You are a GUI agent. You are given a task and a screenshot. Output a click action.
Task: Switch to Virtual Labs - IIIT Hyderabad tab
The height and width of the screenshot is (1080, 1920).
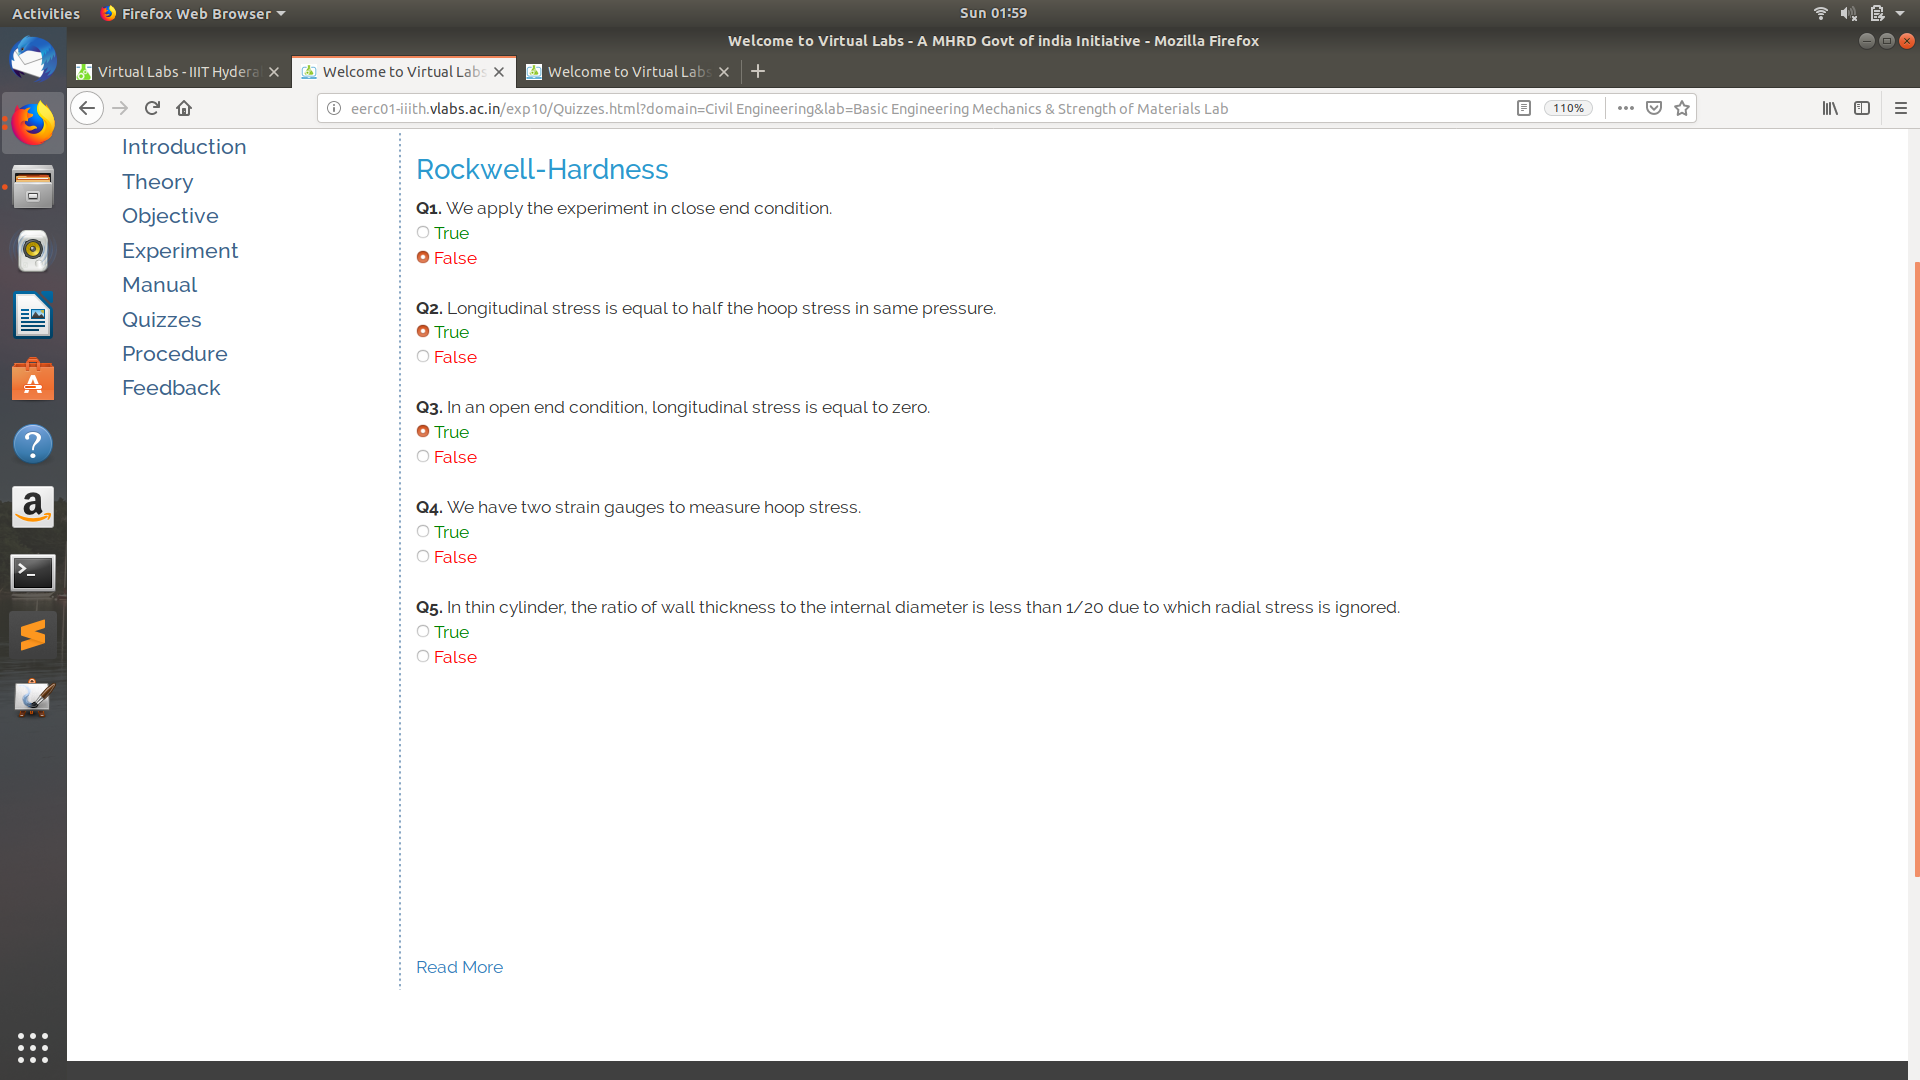(x=178, y=72)
